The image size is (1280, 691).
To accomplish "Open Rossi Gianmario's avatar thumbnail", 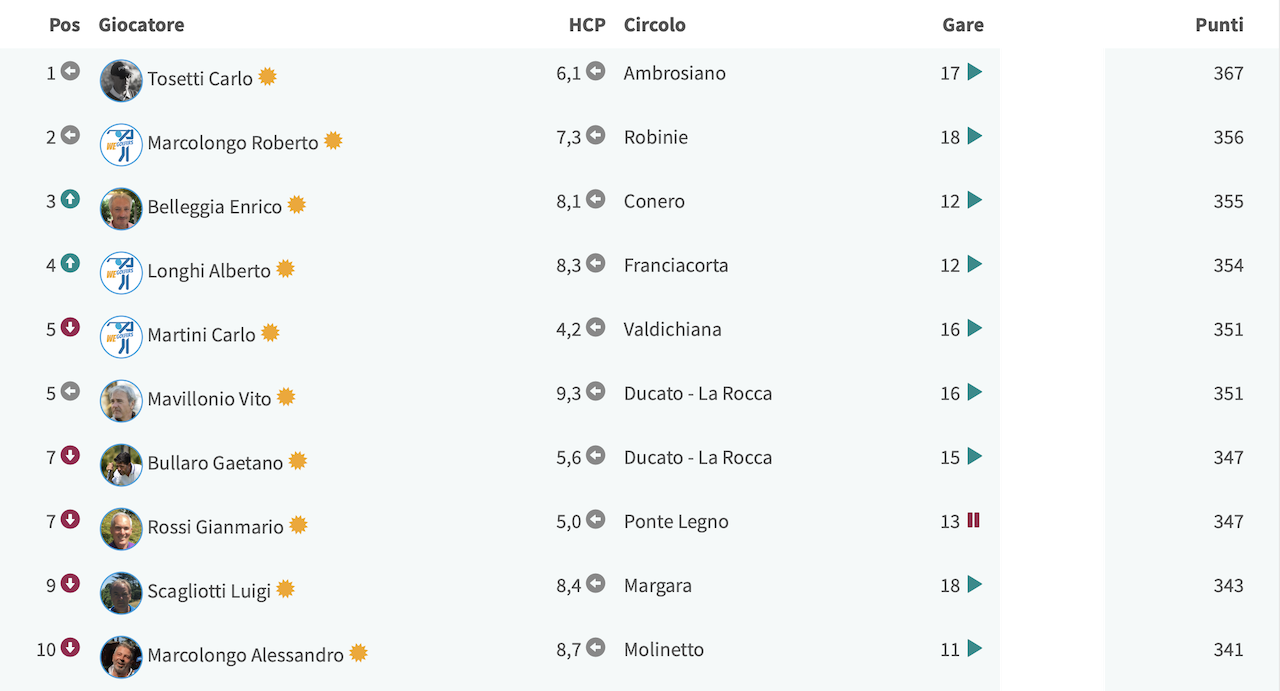I will click(x=121, y=529).
